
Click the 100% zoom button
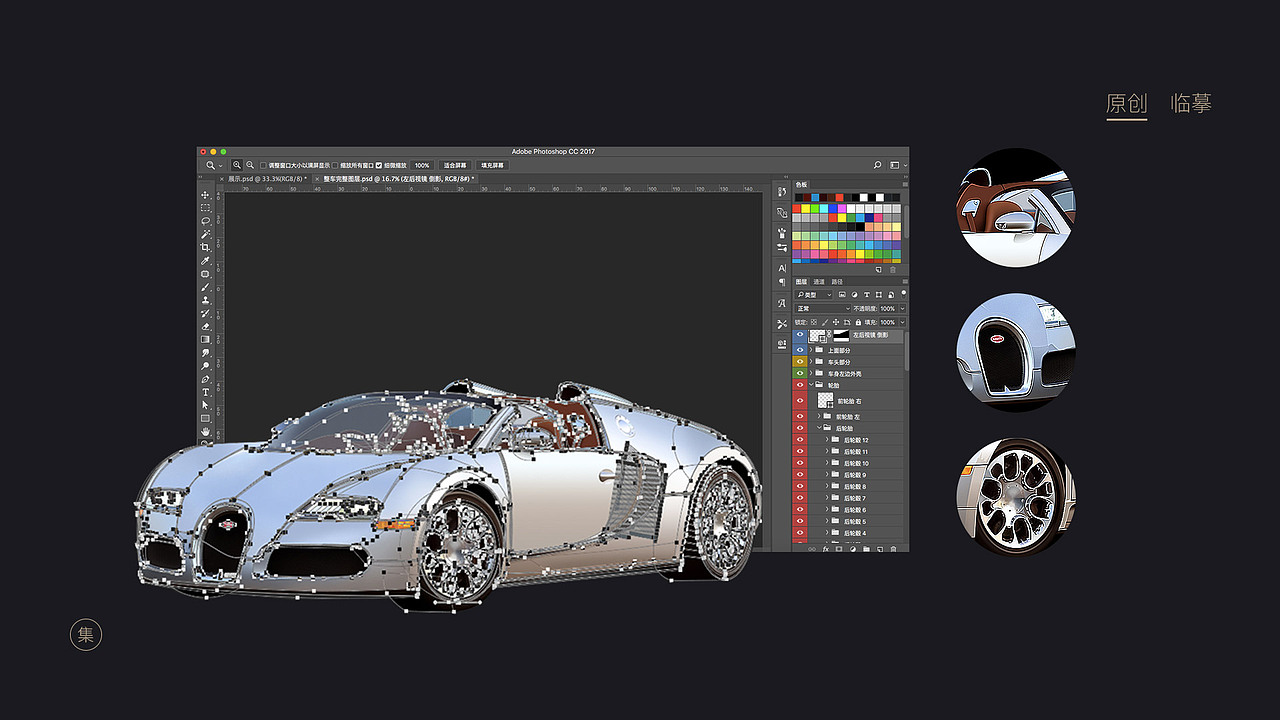[422, 165]
